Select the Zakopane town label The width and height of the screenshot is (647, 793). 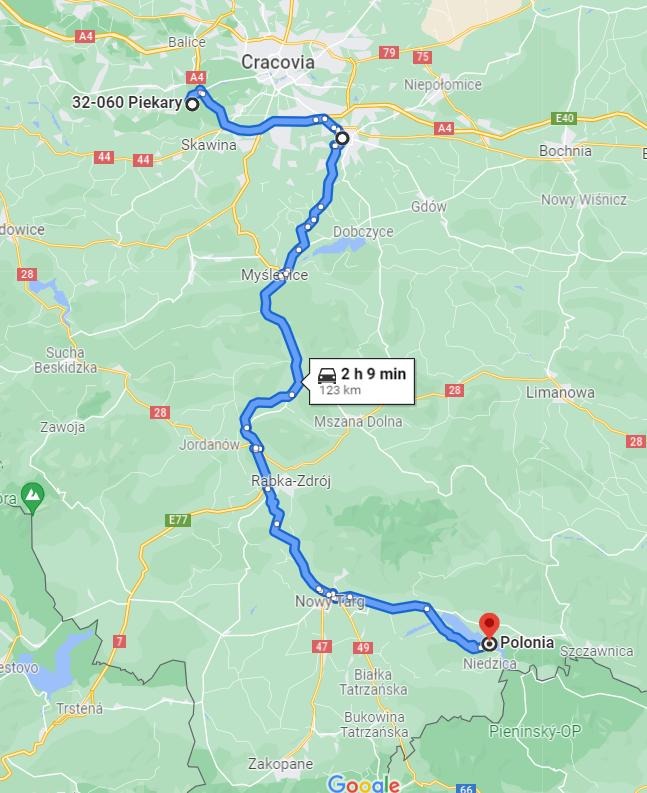[x=280, y=764]
